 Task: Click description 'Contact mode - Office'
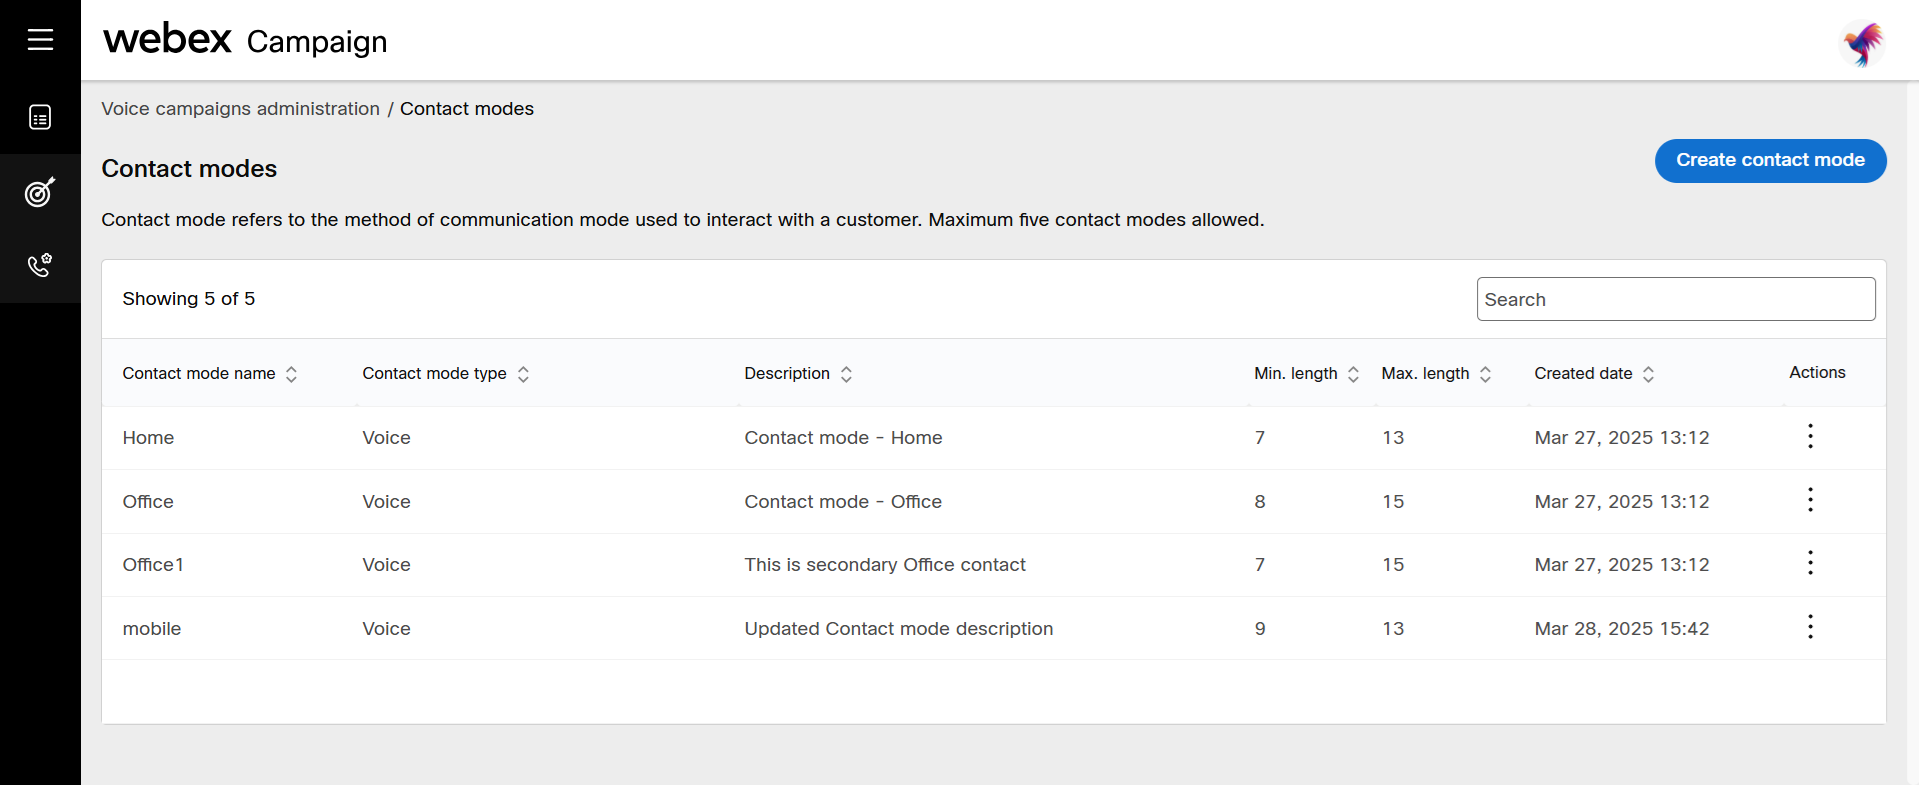[x=843, y=502]
